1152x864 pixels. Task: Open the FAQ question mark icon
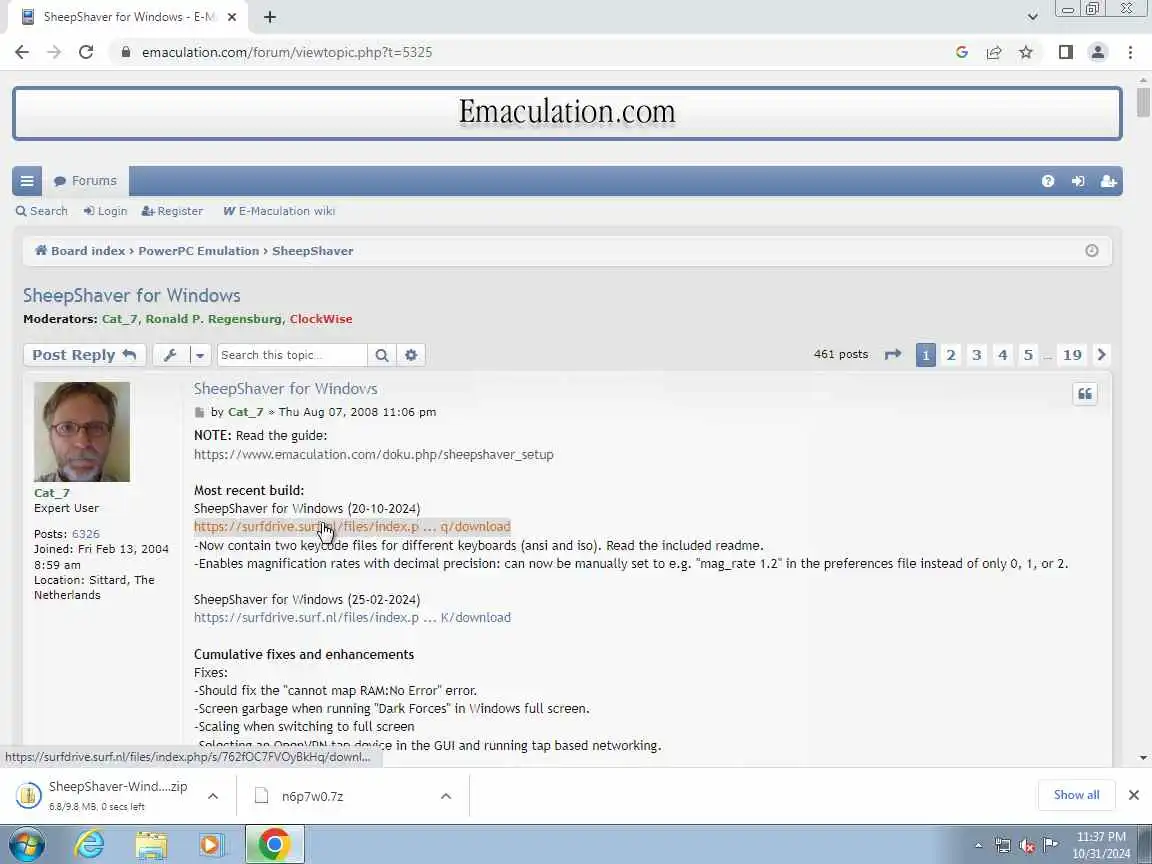click(1048, 181)
